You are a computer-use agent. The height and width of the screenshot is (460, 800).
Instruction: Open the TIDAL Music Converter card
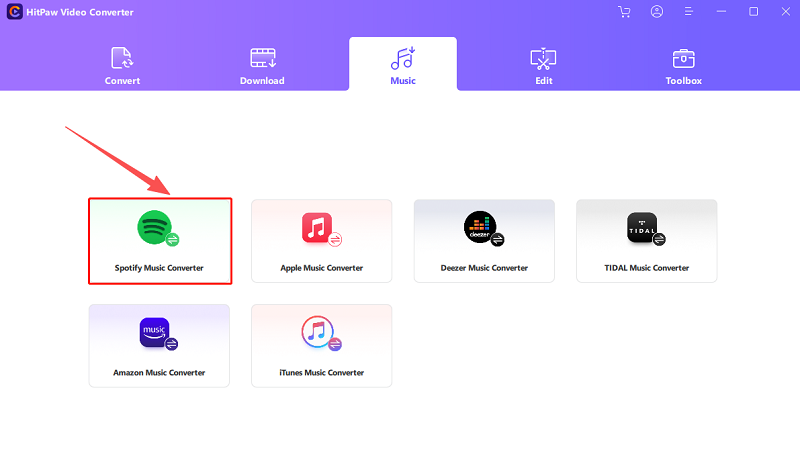click(x=646, y=241)
